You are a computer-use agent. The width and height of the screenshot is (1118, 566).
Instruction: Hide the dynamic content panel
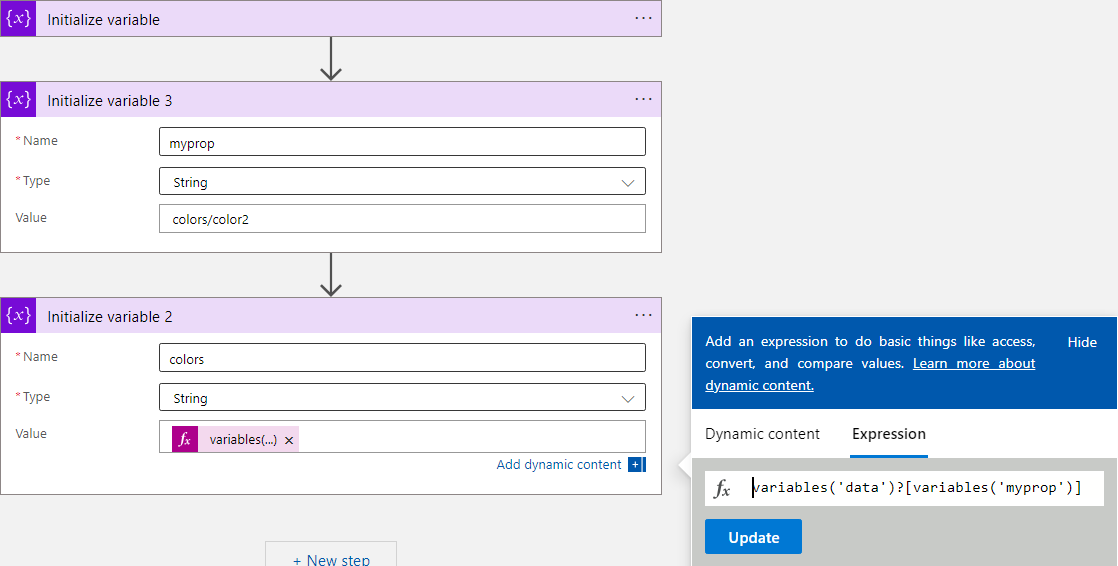pyautogui.click(x=1082, y=342)
